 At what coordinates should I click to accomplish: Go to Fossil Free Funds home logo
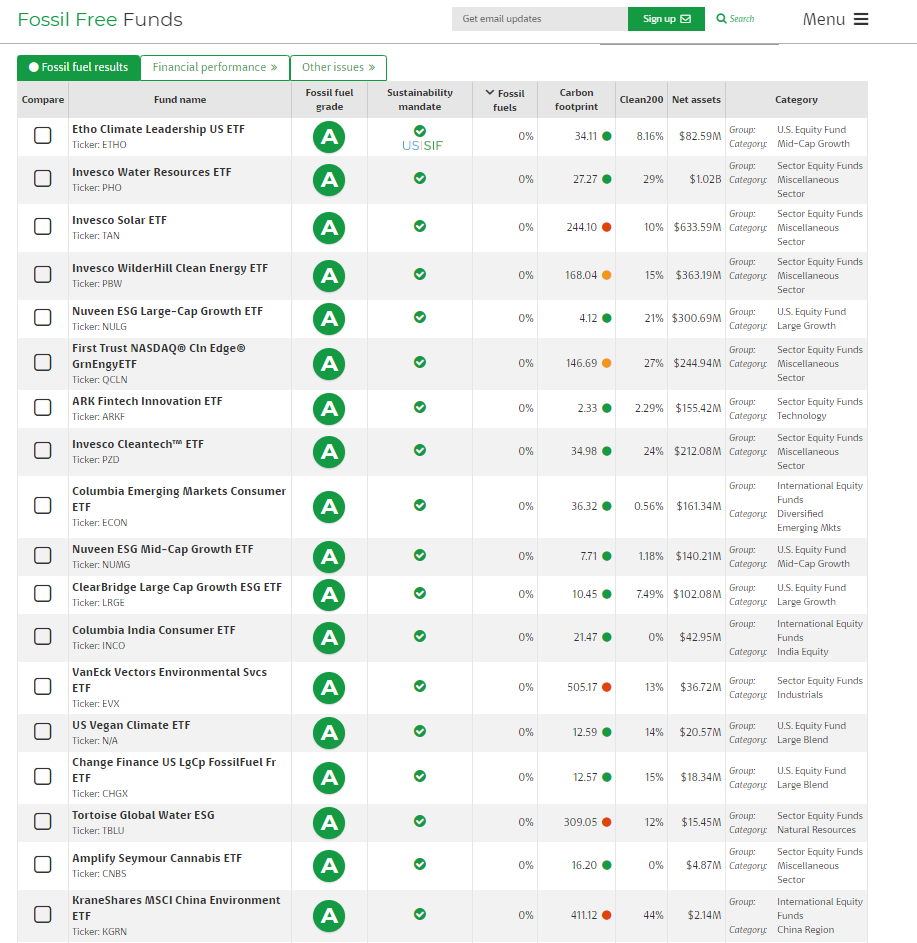(x=100, y=19)
